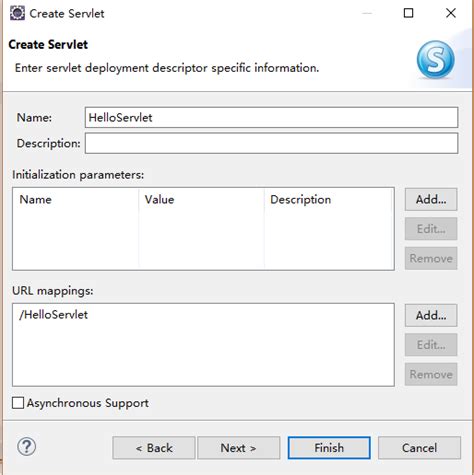Click Remove for initialization parameters
Image resolution: width=474 pixels, height=475 pixels.
(431, 258)
